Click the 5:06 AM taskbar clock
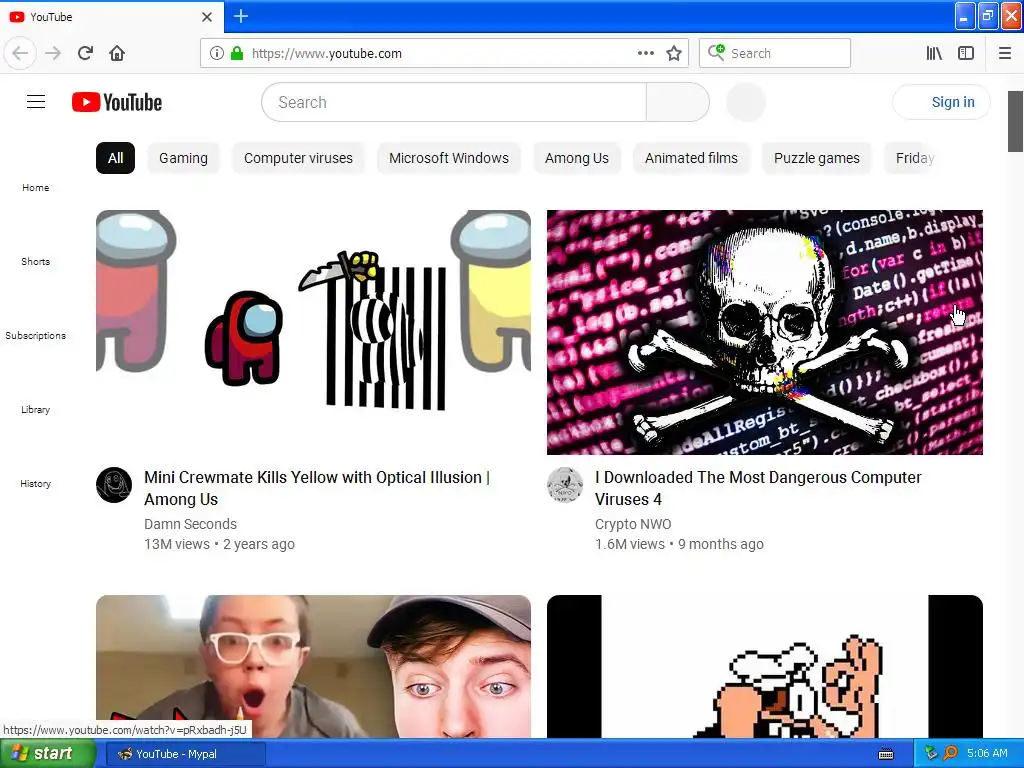This screenshot has width=1024, height=768. (987, 753)
